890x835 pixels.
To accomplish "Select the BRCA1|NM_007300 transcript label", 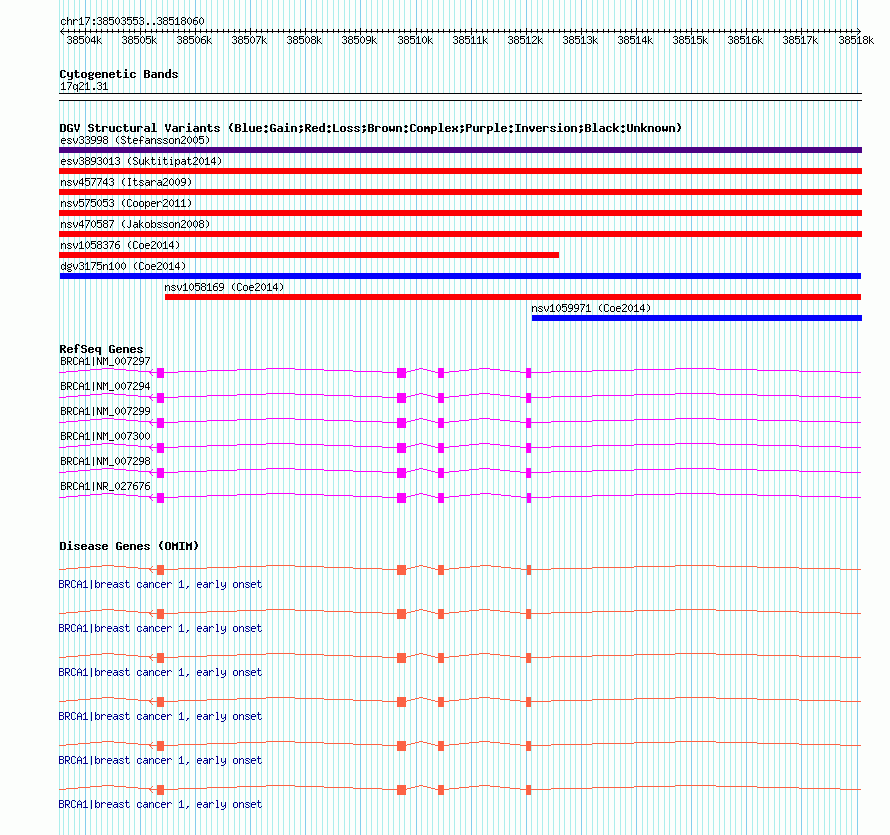I will pyautogui.click(x=105, y=436).
